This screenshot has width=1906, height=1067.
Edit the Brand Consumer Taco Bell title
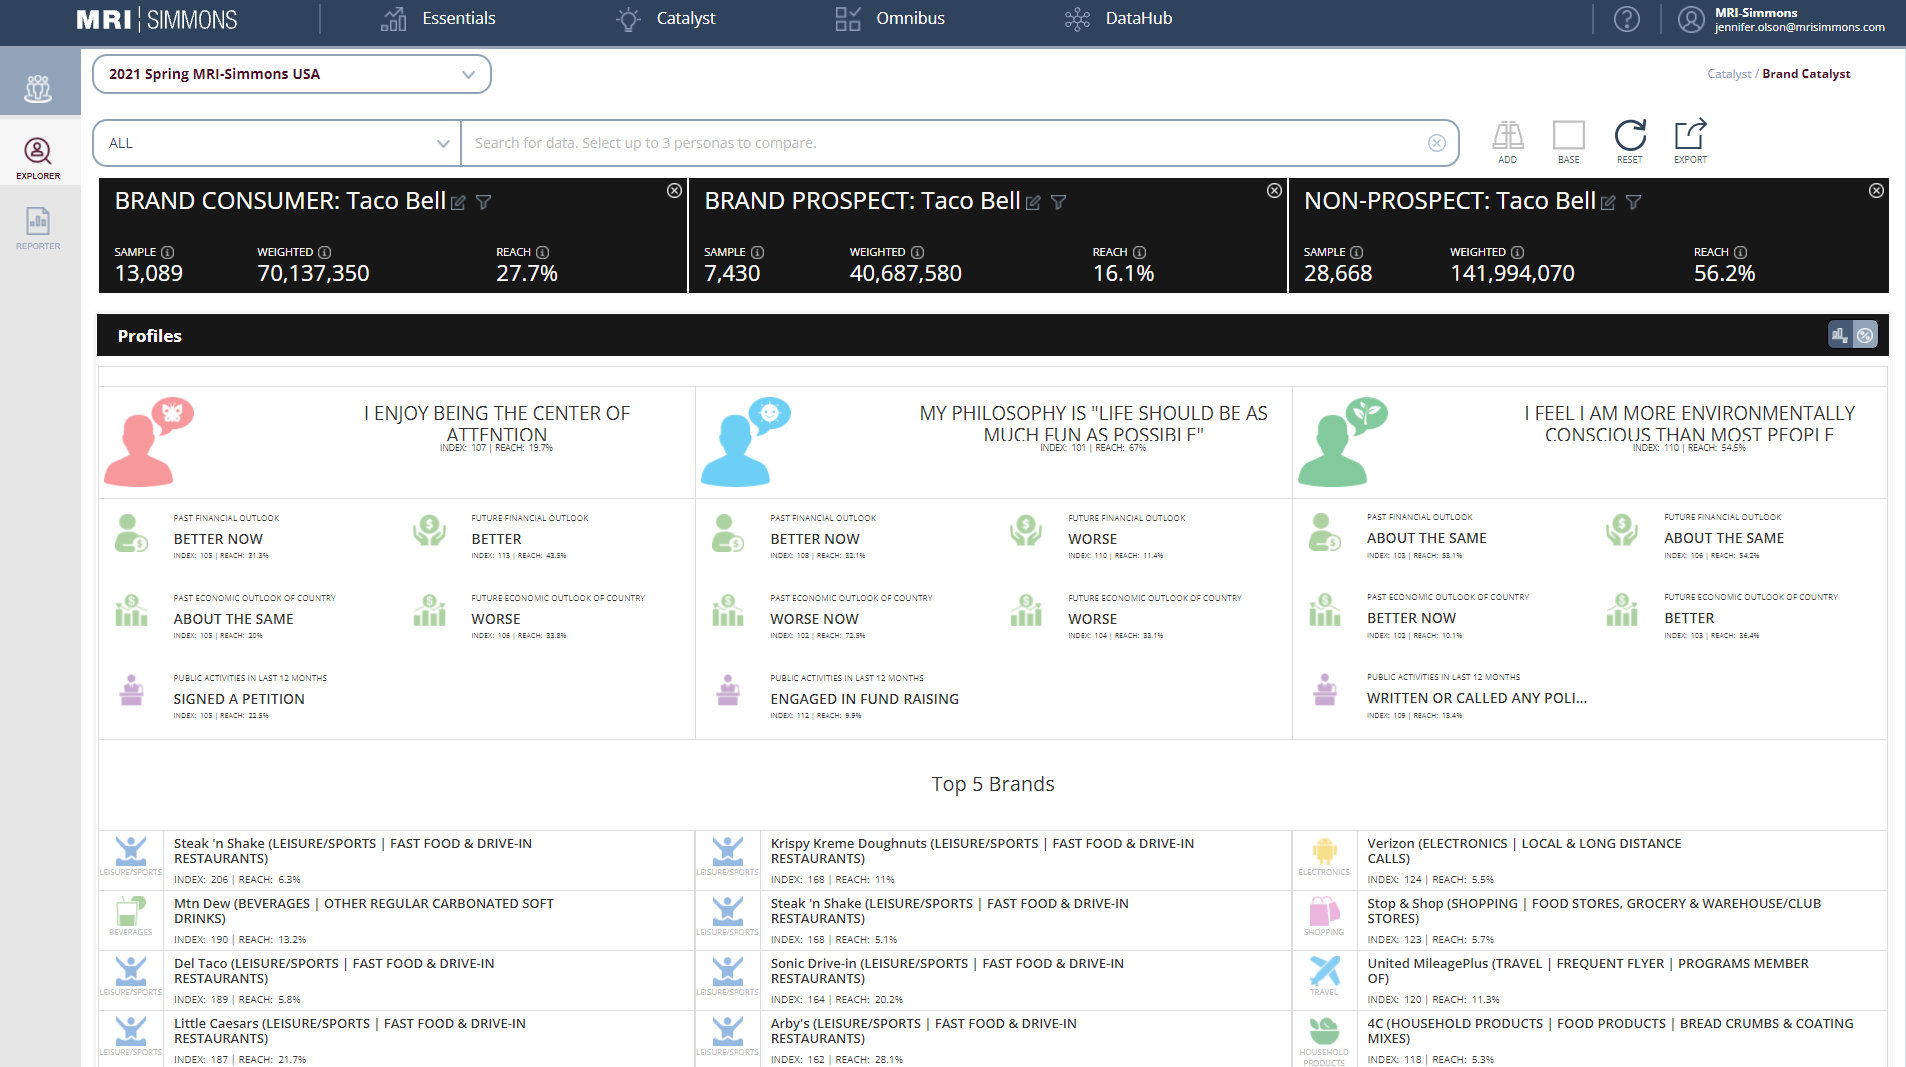(x=458, y=203)
